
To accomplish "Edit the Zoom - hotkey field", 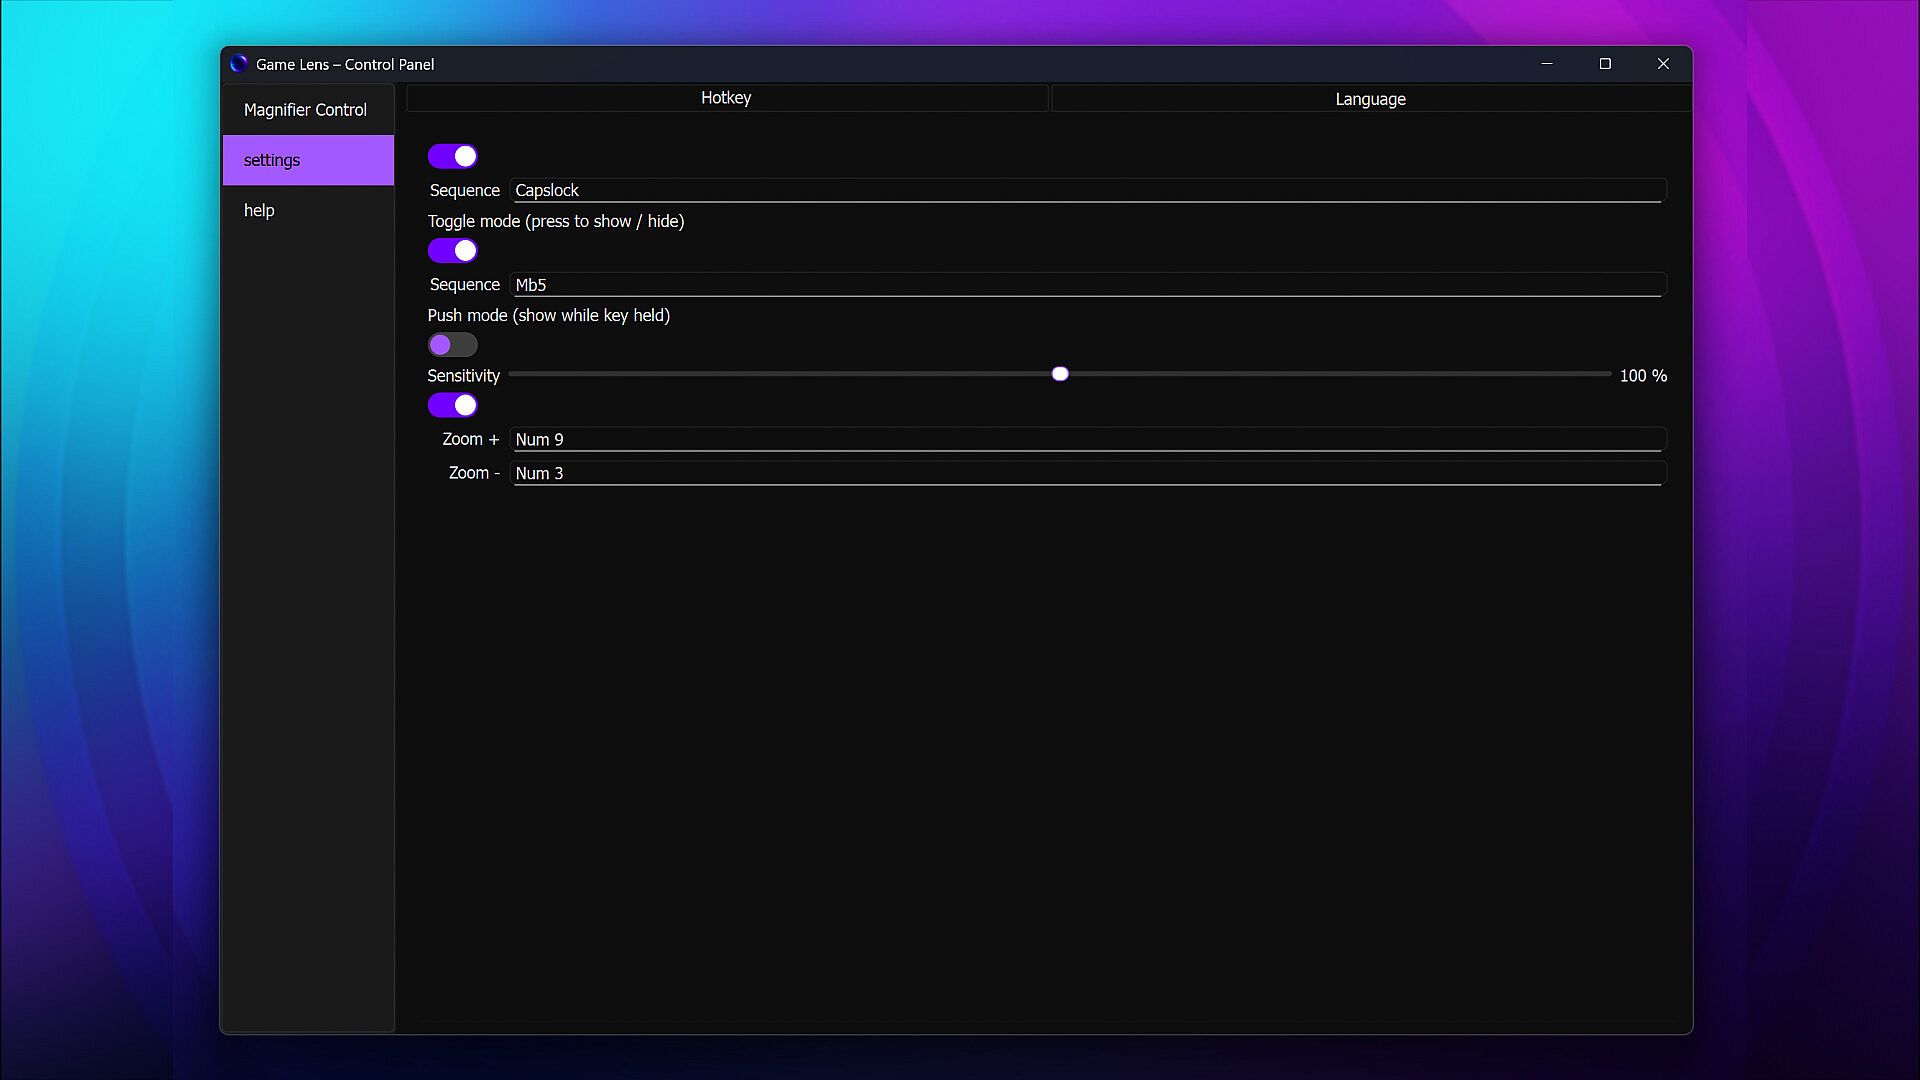I will point(1086,474).
